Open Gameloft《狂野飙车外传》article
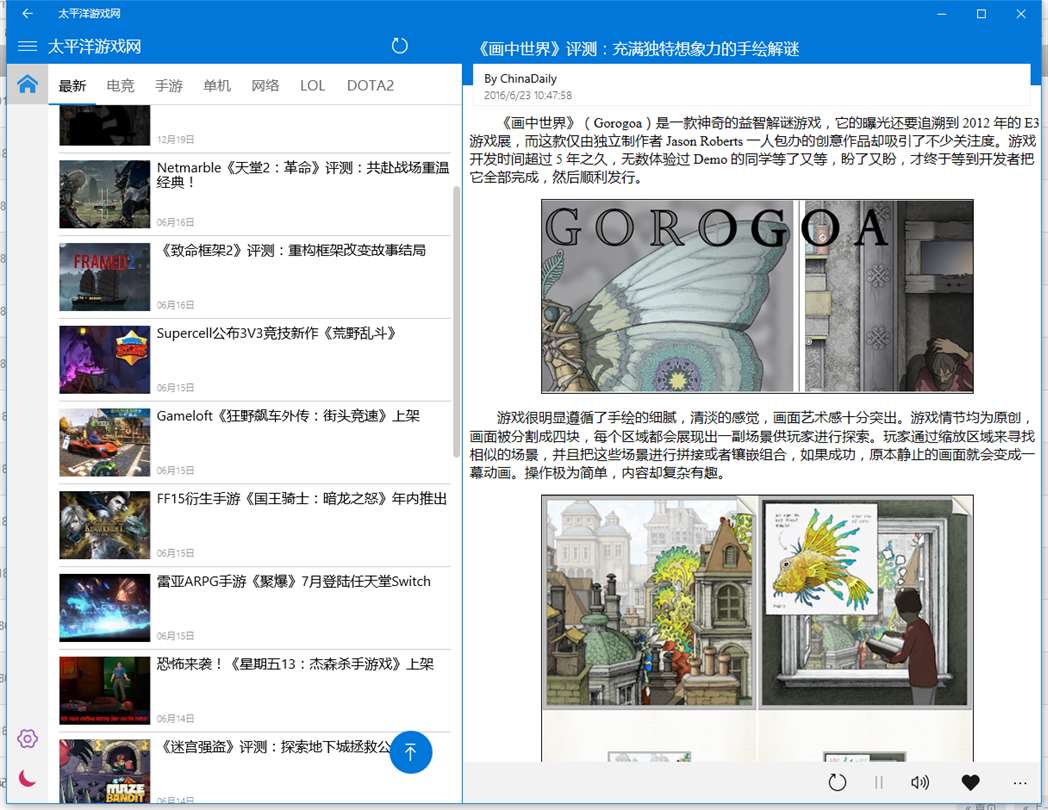The height and width of the screenshot is (810, 1048). coord(255,442)
